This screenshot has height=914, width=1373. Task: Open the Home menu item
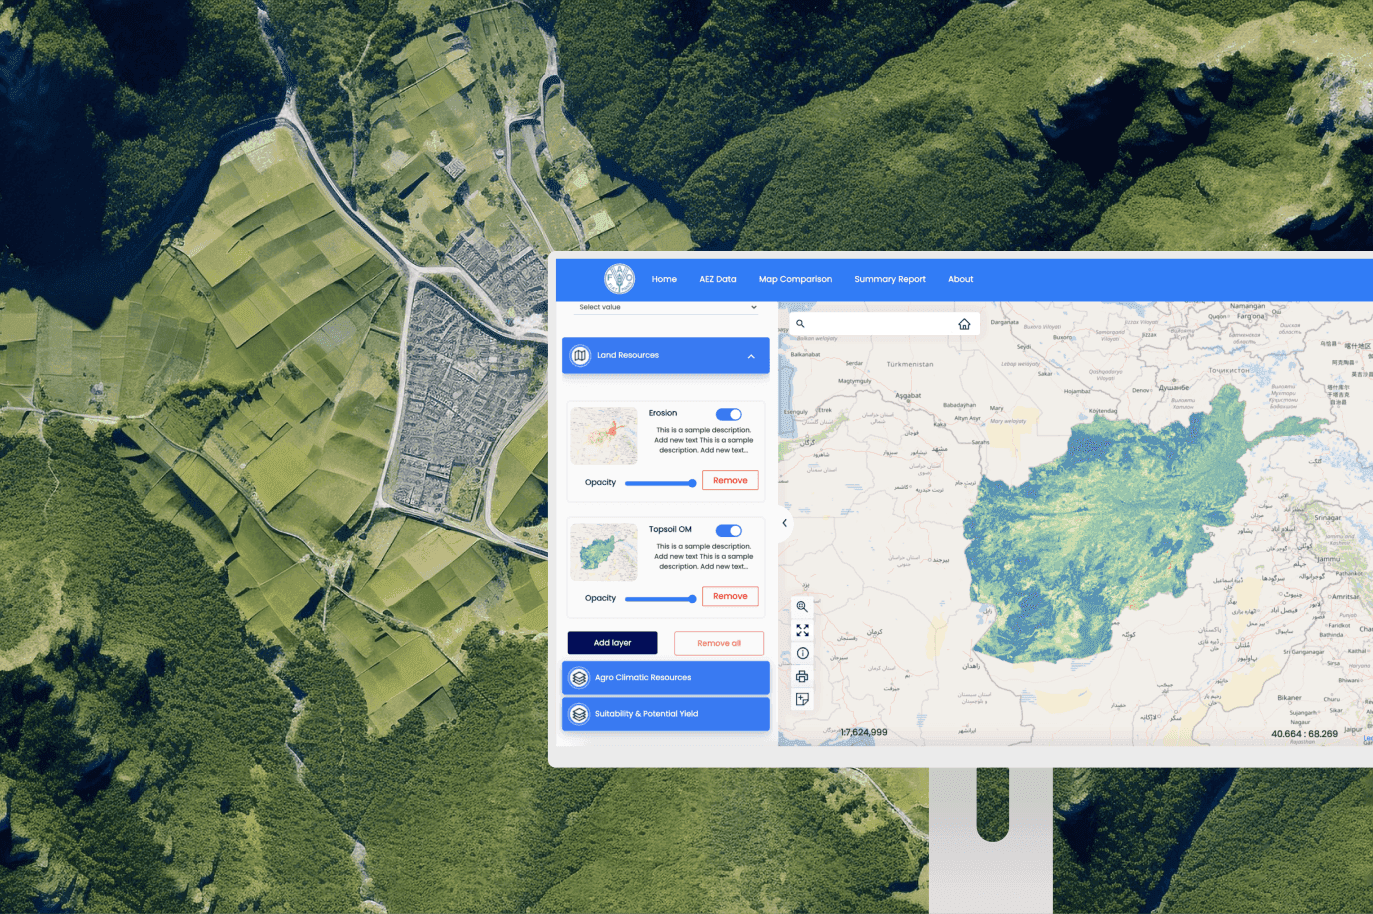coord(664,279)
